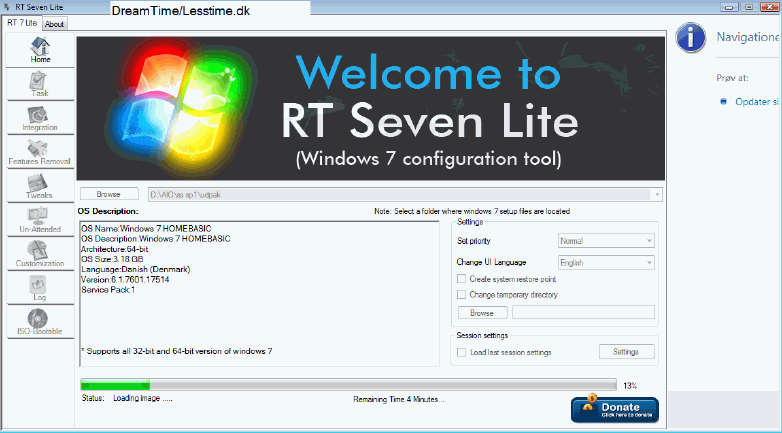Image resolution: width=782 pixels, height=433 pixels.
Task: Click inside the OS Description box
Action: point(259,294)
